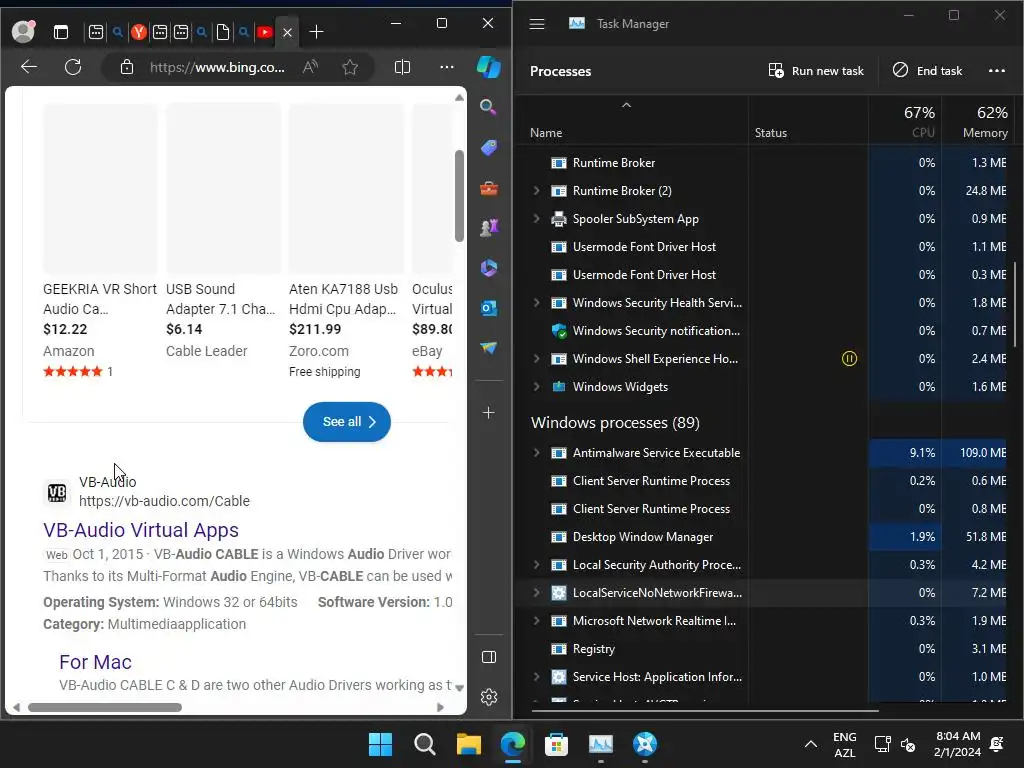Sort processes by the Status column
1024x768 pixels.
[x=771, y=133]
